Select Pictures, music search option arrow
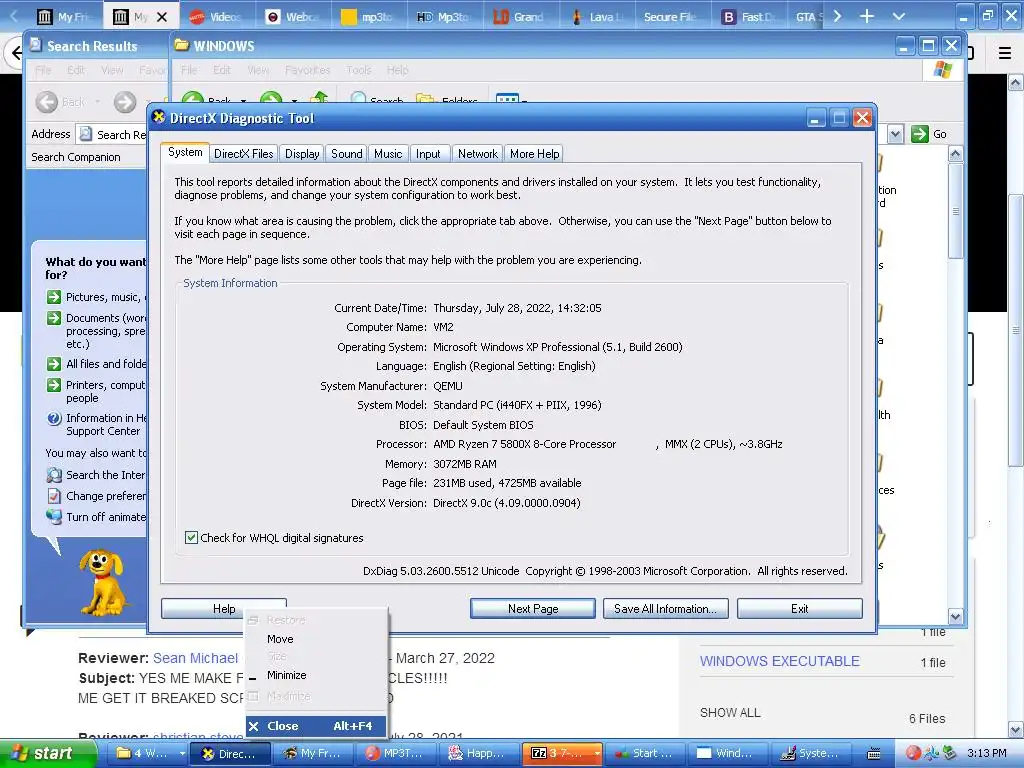The height and width of the screenshot is (768, 1024). [54, 297]
